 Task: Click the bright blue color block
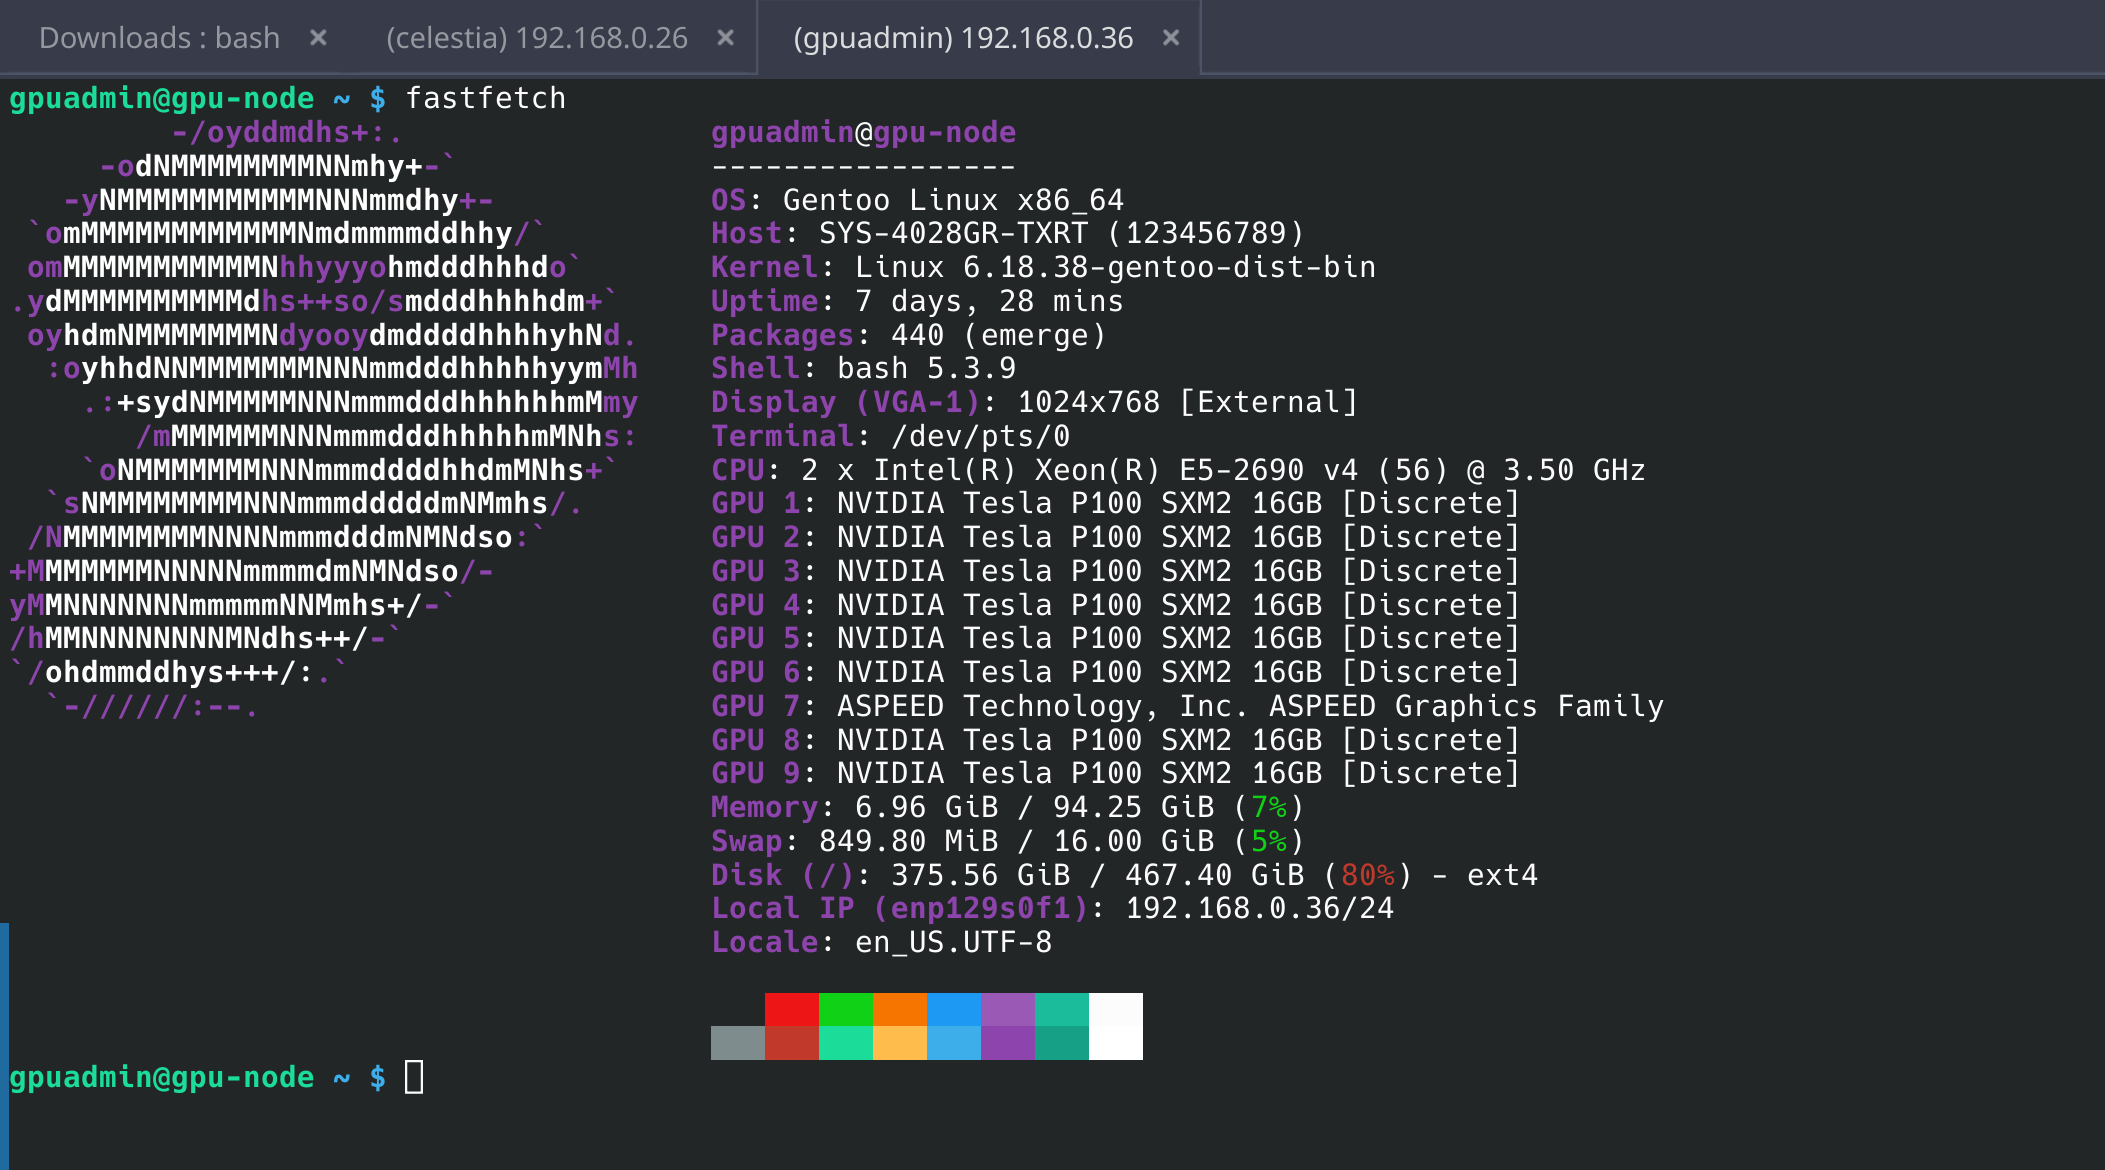tap(954, 1009)
